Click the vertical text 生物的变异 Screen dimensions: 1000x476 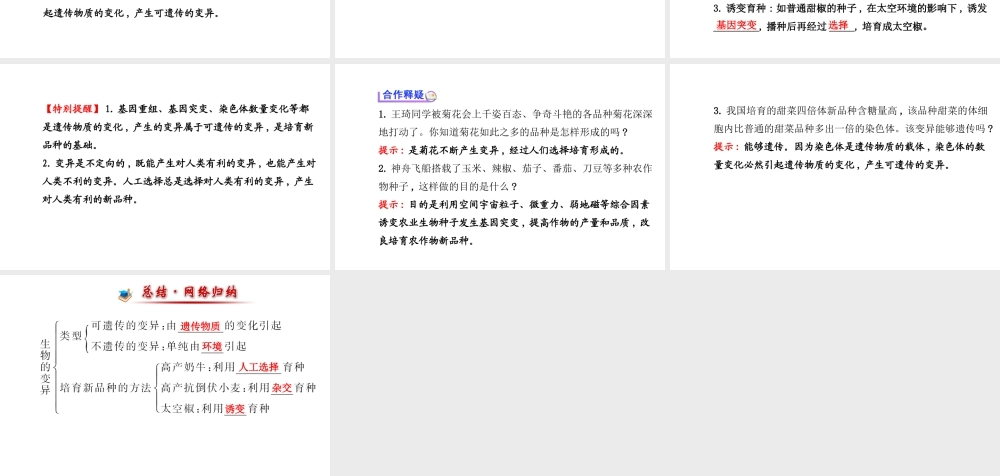click(x=45, y=367)
